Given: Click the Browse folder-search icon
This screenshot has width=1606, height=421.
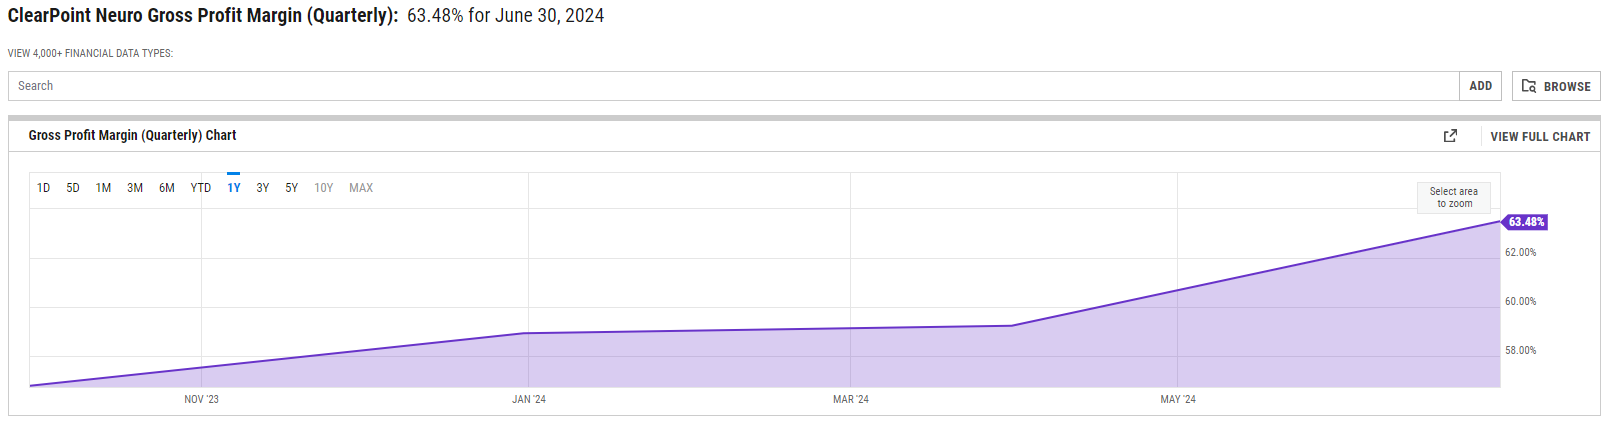Looking at the screenshot, I should pyautogui.click(x=1529, y=86).
